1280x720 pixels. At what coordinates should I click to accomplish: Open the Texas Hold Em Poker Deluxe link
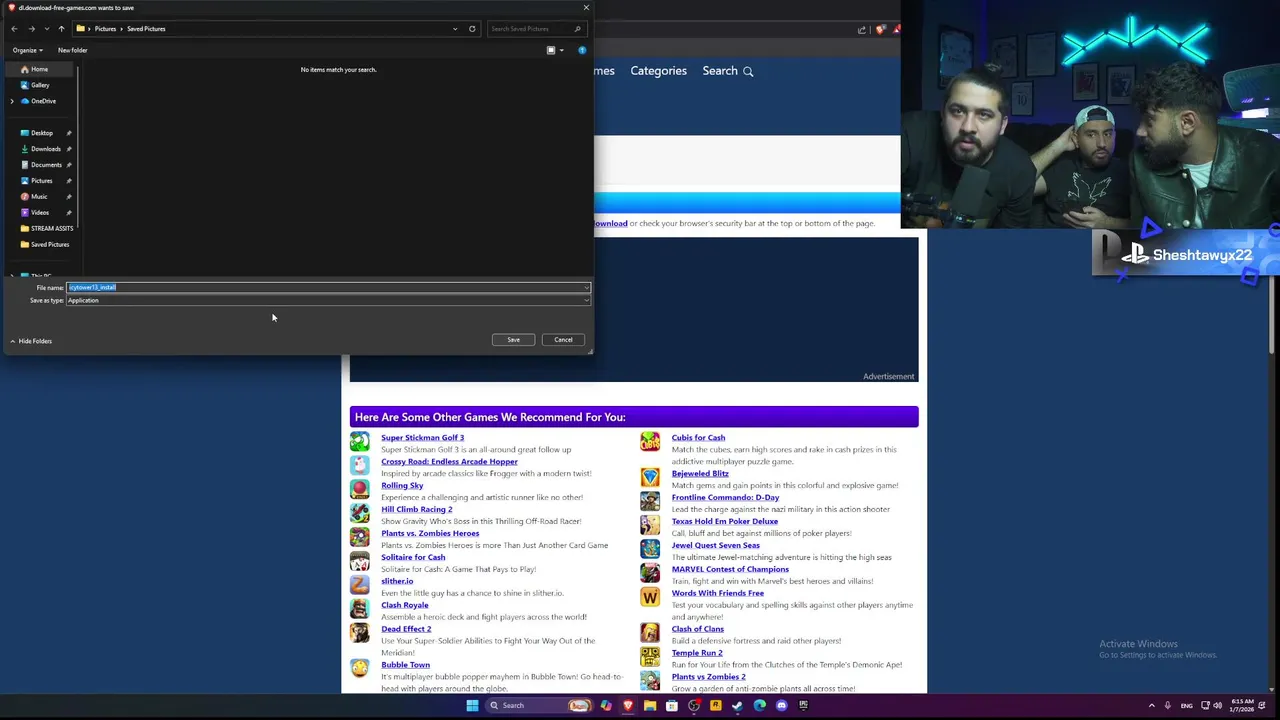pos(724,522)
